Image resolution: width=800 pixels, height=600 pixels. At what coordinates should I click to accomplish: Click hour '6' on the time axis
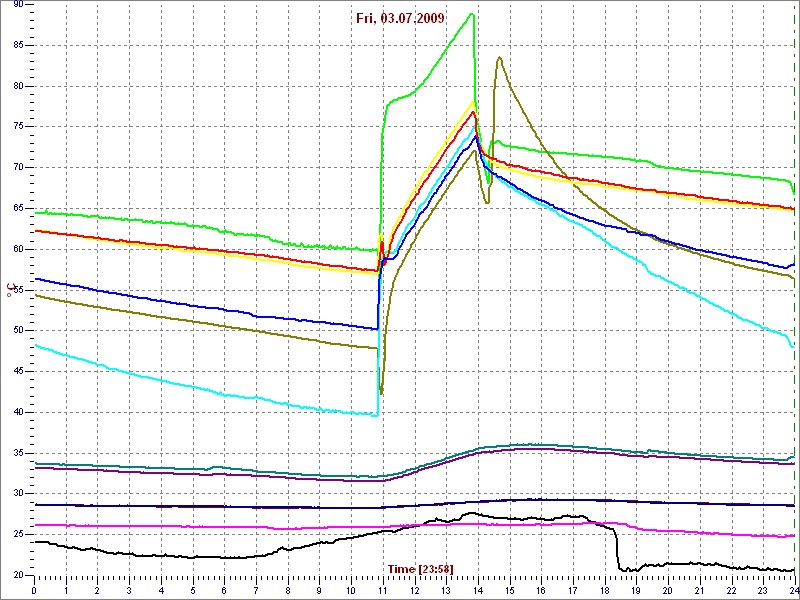tap(224, 589)
